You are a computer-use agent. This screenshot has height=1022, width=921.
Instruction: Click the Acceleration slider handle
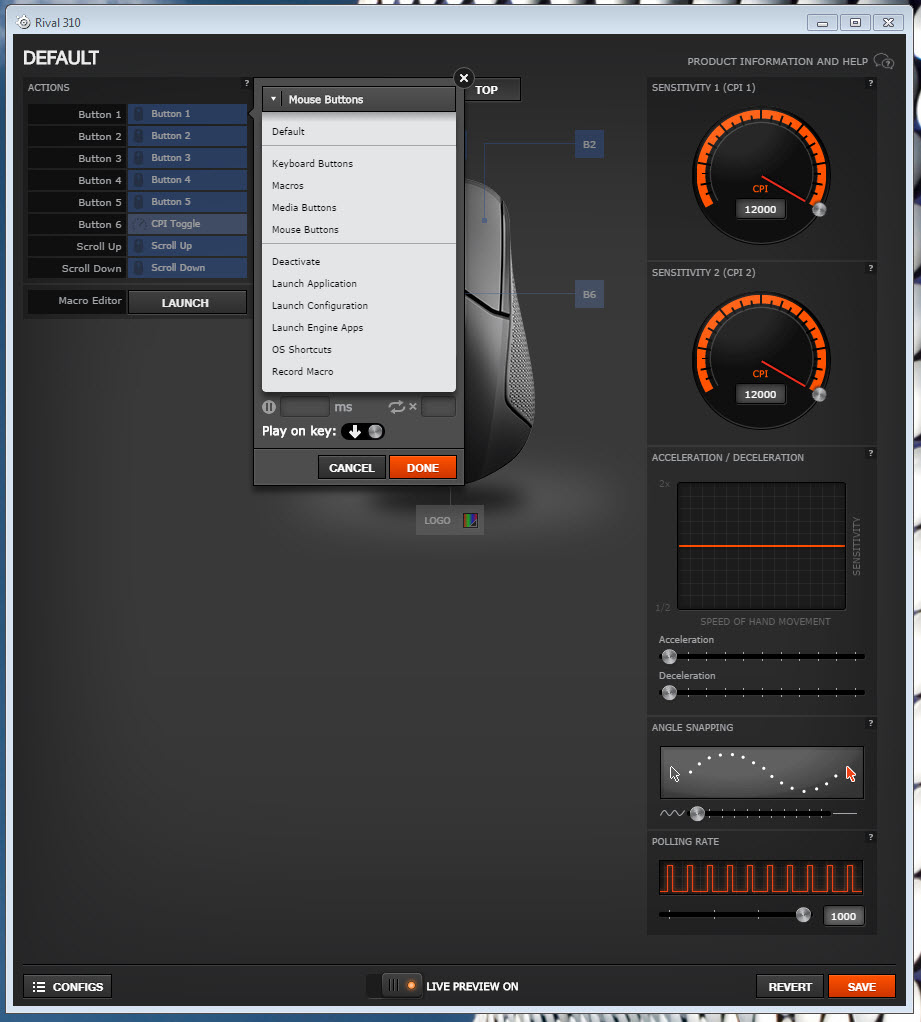click(x=669, y=656)
